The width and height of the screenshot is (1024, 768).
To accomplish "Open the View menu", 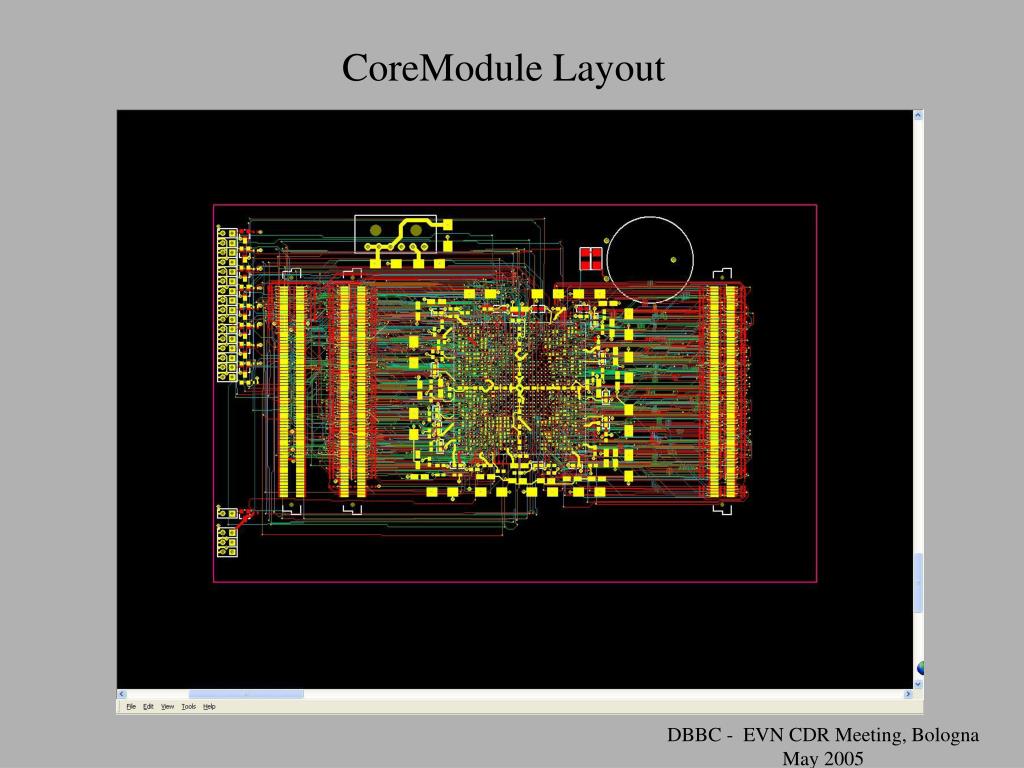I will 167,707.
